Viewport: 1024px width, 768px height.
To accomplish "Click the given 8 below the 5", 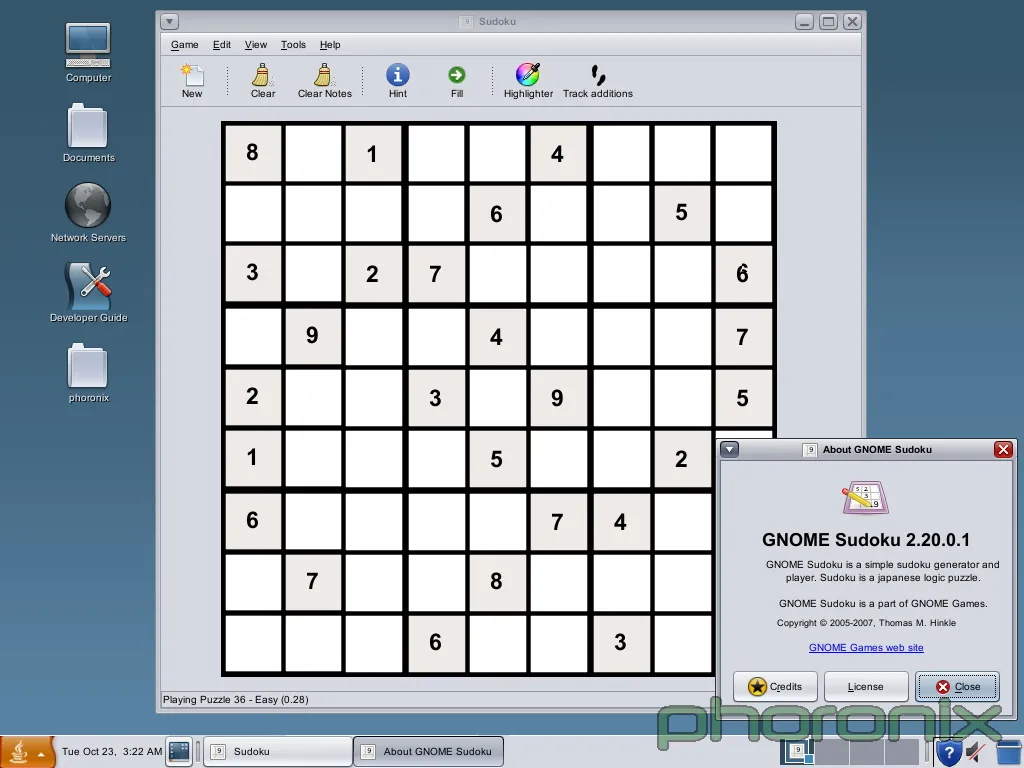I will click(x=497, y=582).
